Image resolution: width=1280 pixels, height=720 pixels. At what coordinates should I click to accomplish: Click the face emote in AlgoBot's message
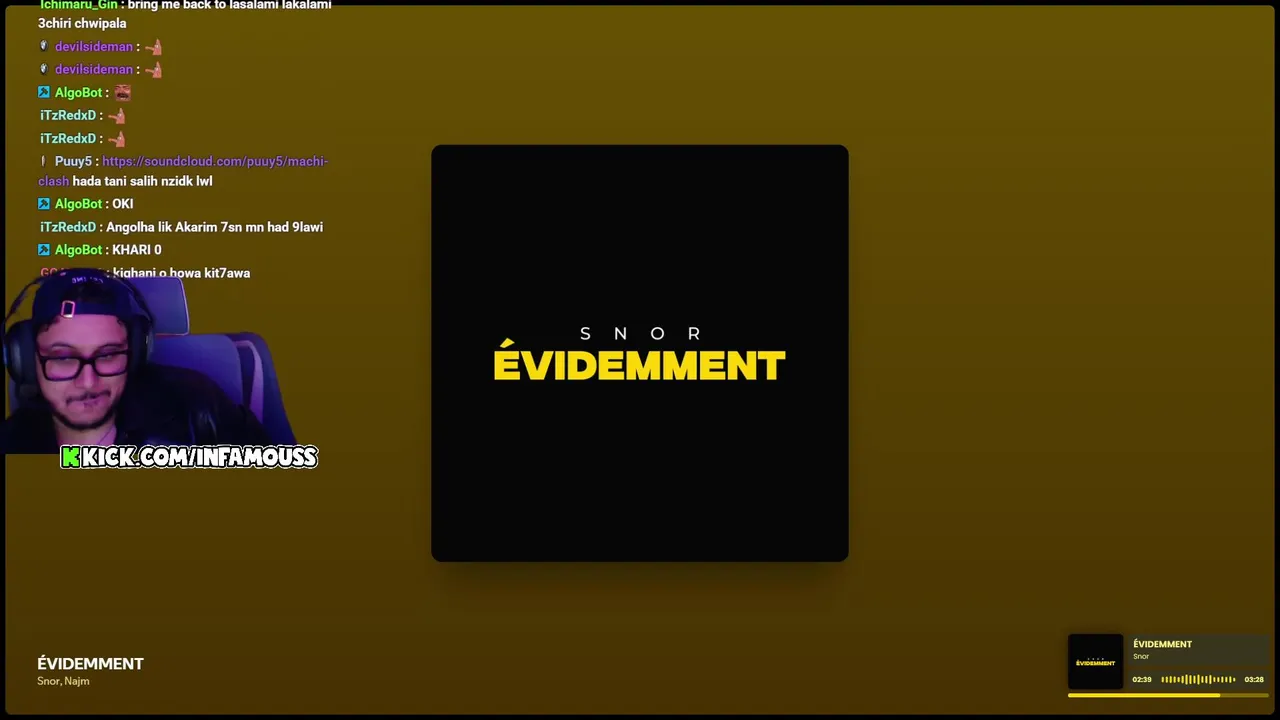coord(122,93)
